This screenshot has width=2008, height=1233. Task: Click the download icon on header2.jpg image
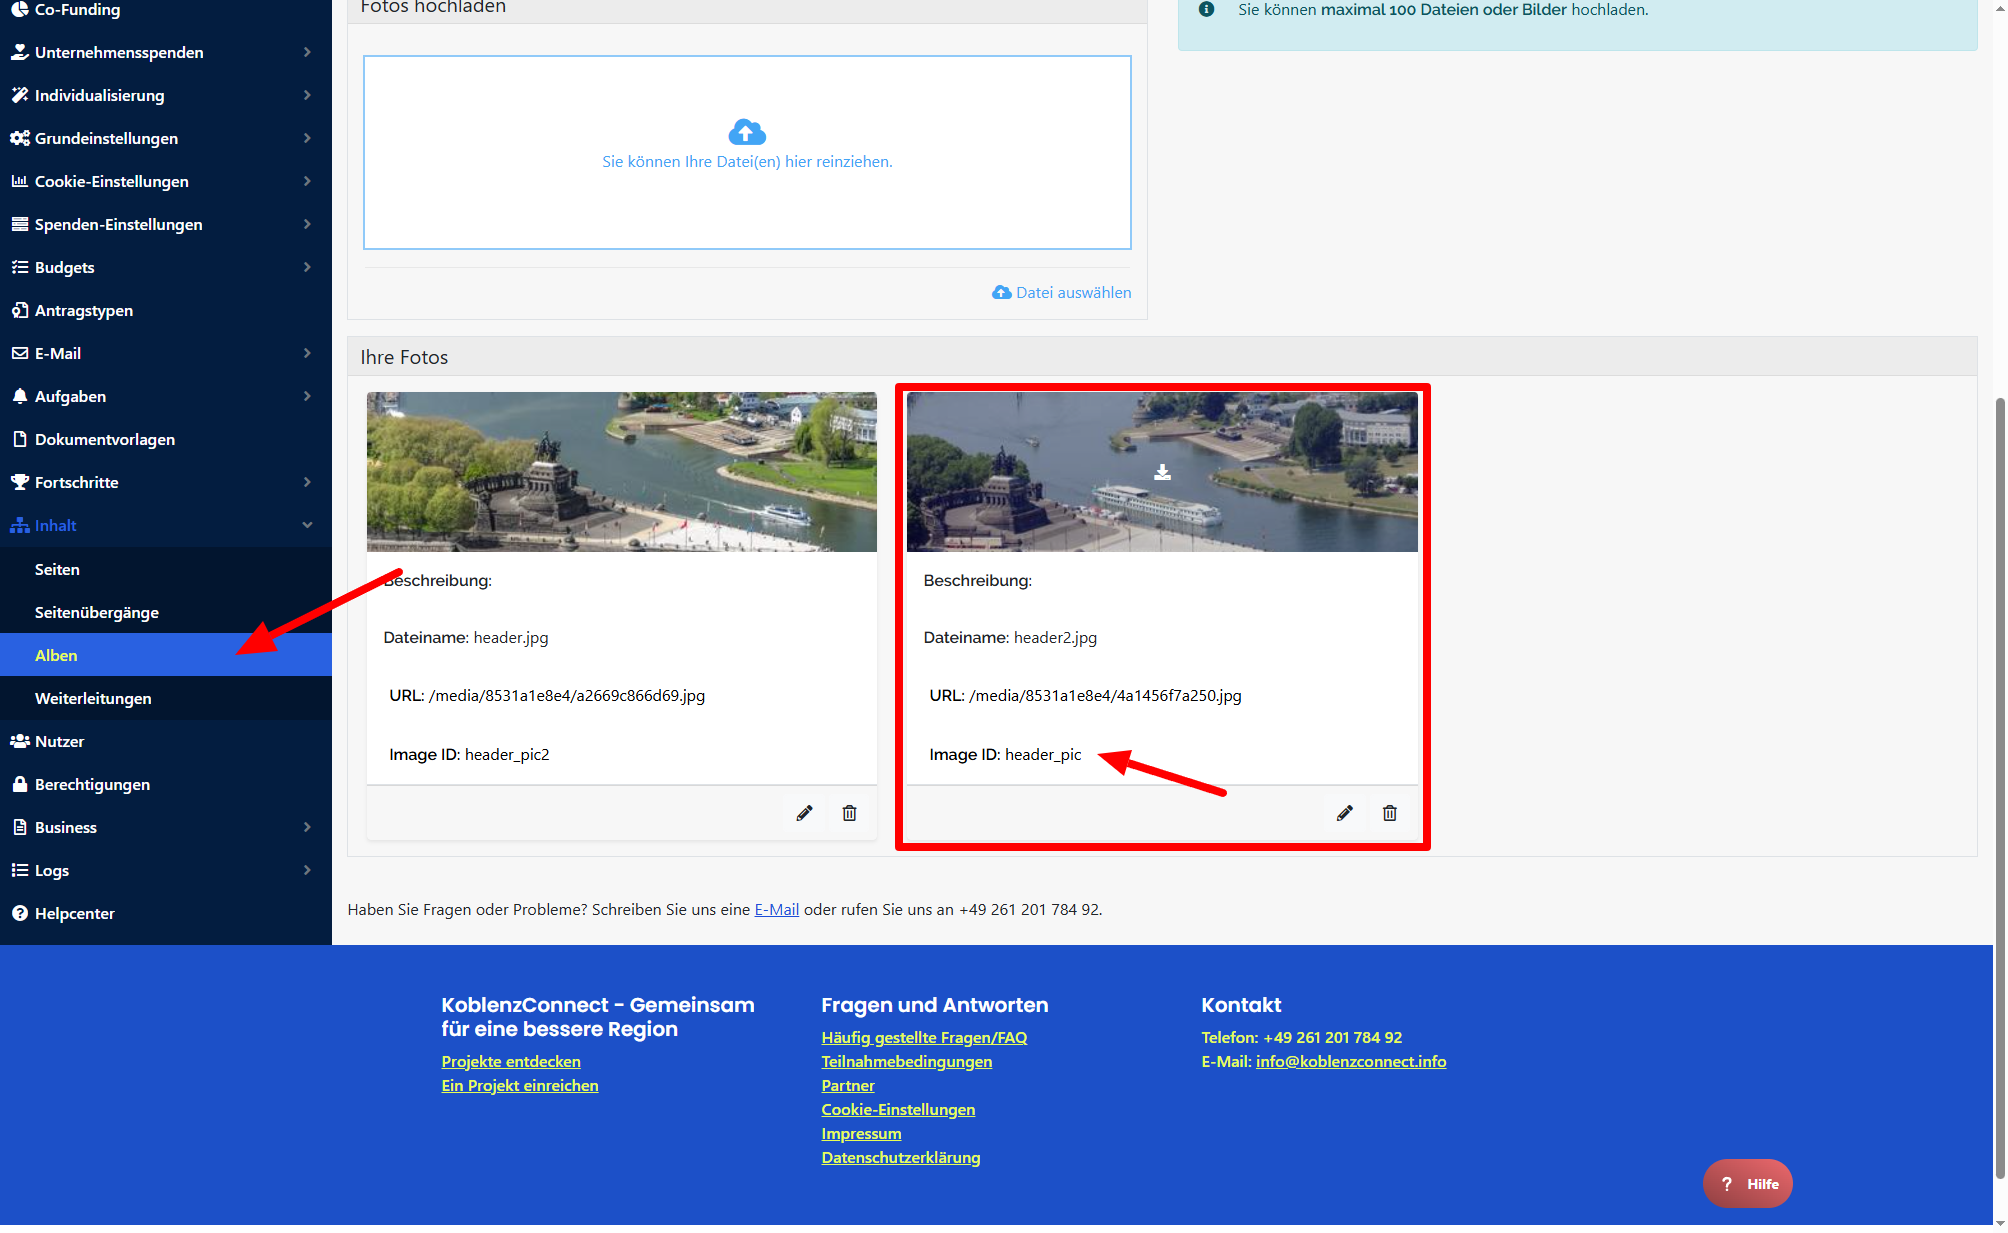coord(1162,472)
